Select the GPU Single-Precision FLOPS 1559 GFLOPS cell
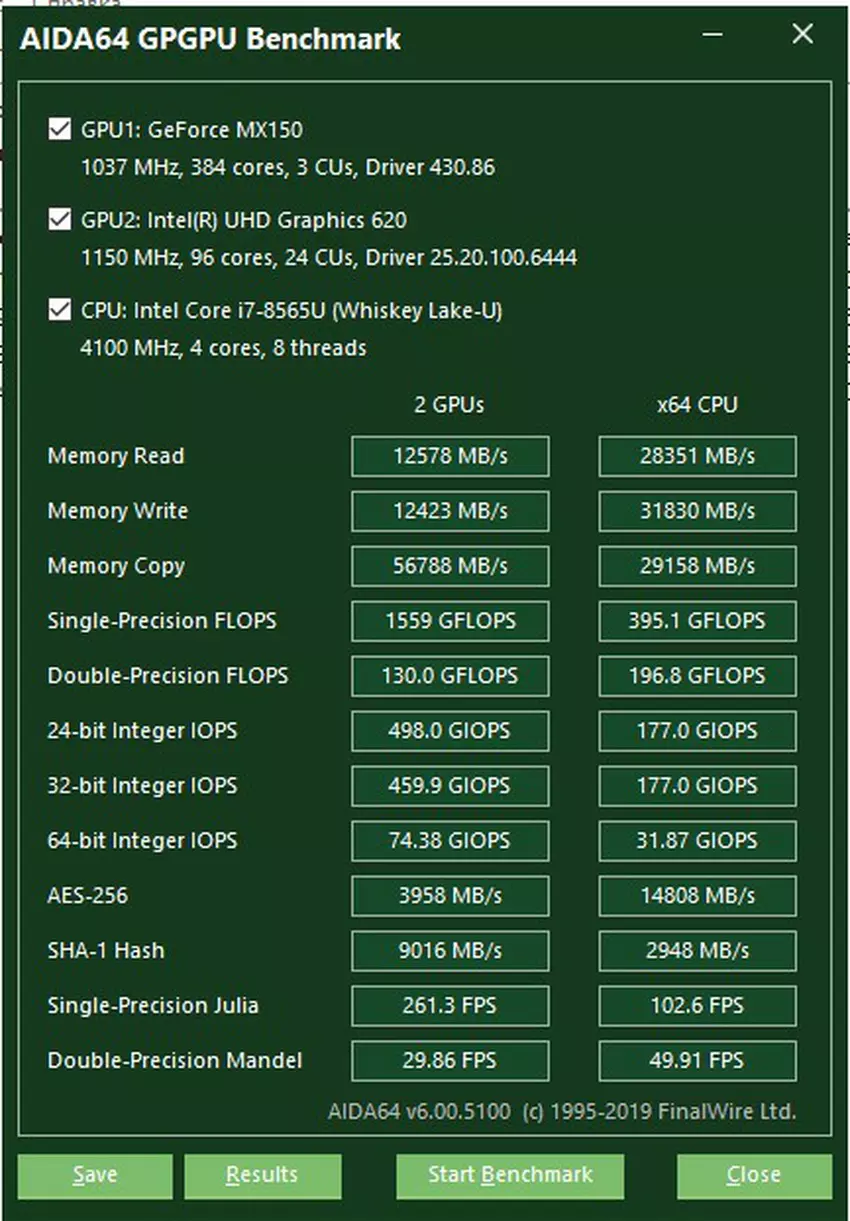The image size is (850, 1221). coord(450,621)
